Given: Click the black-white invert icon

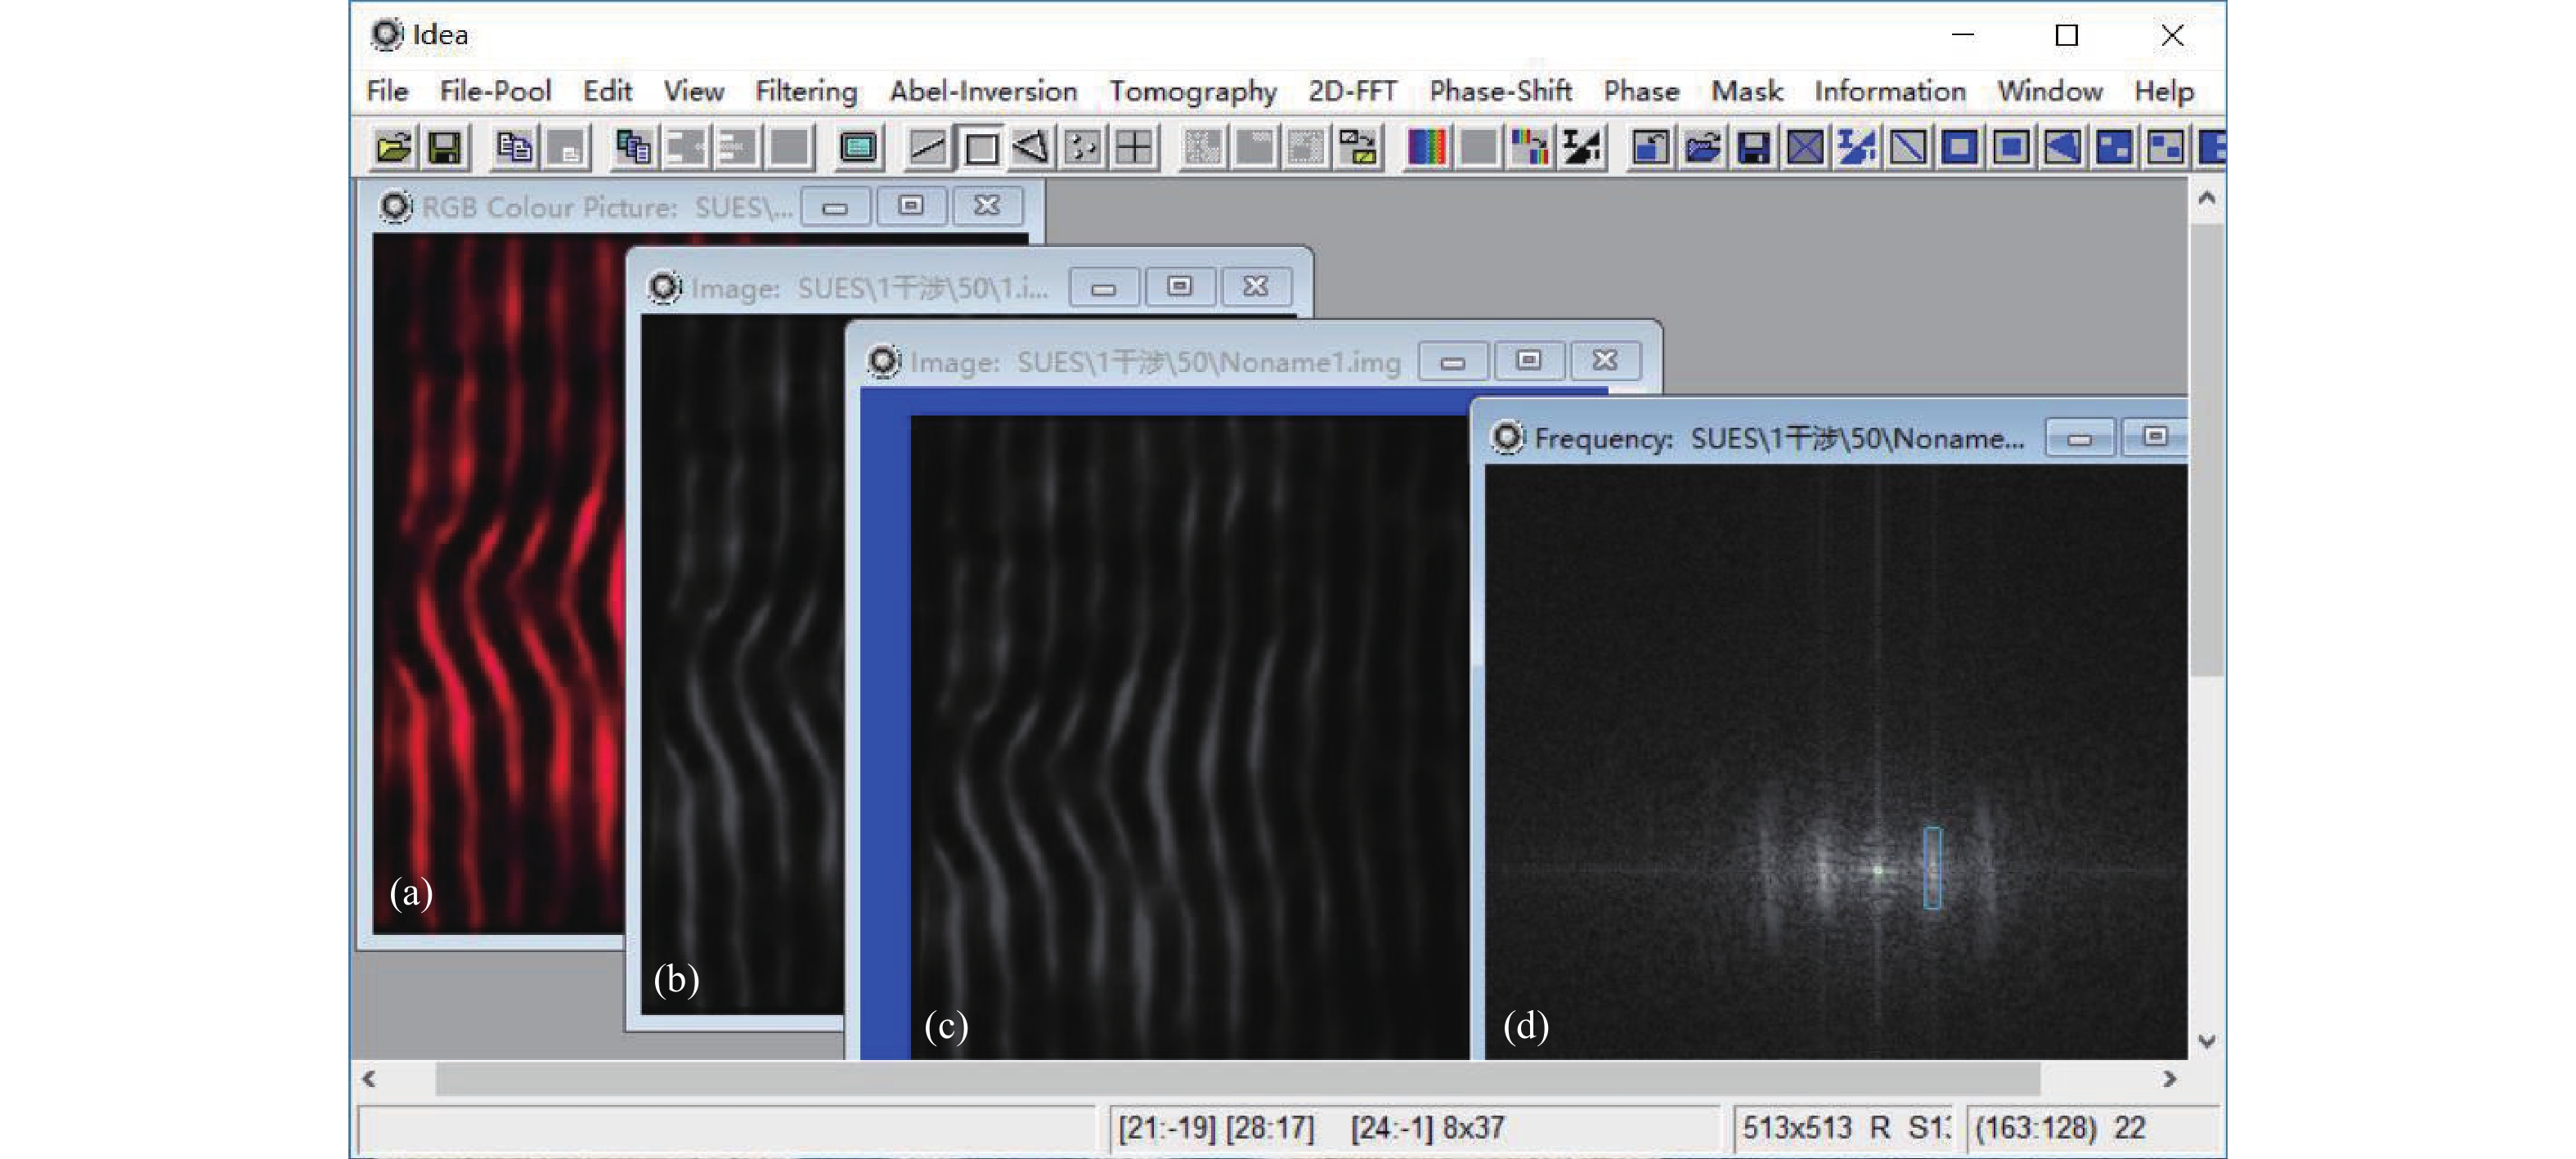Looking at the screenshot, I should 1582,148.
